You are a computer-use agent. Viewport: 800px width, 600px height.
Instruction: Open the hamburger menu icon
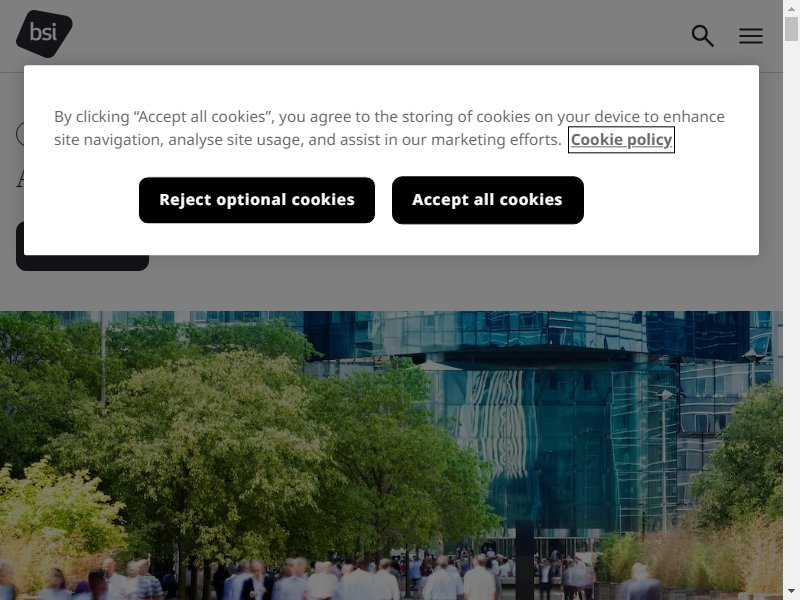pyautogui.click(x=751, y=36)
